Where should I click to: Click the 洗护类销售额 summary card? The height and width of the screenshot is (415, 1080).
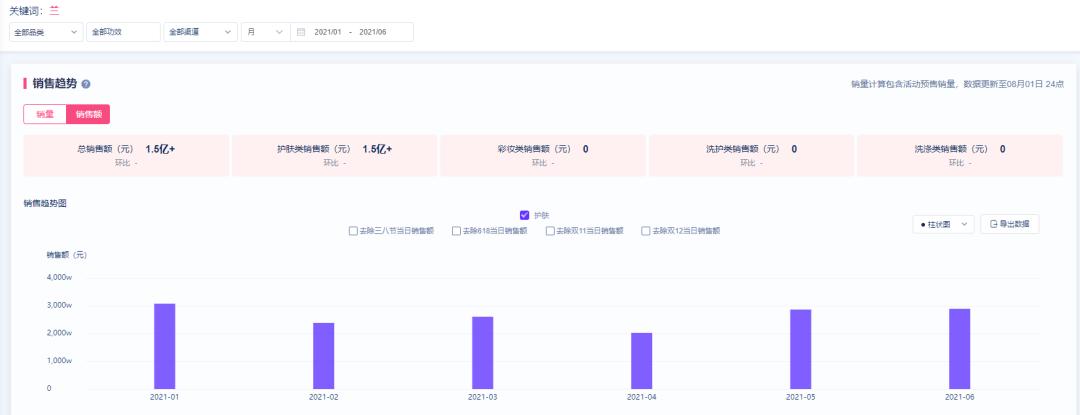click(x=751, y=156)
